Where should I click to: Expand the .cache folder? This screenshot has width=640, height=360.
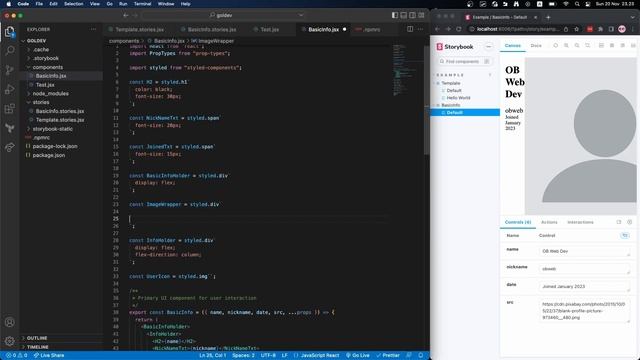click(x=41, y=49)
